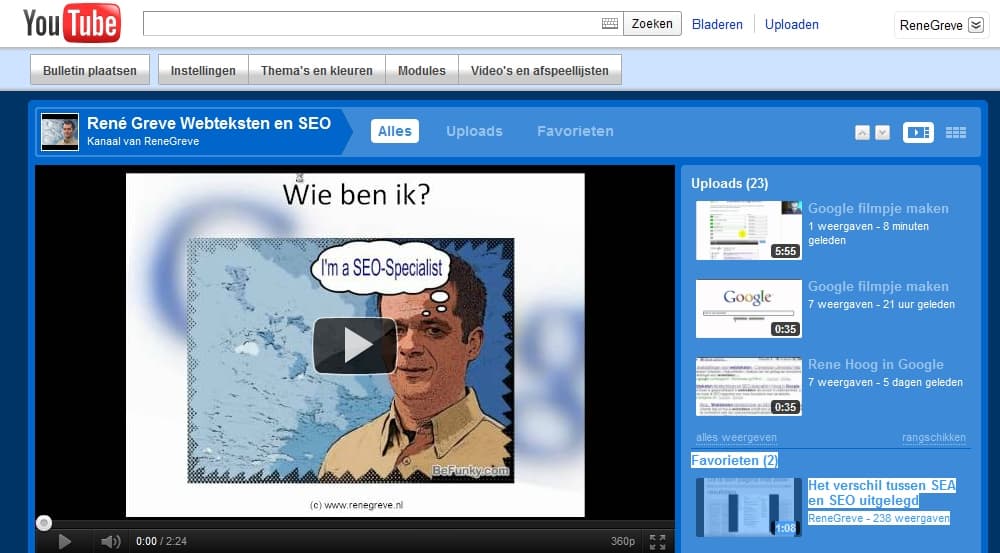Click Google filmpje maken title, 8 minuten geleden
Image resolution: width=1000 pixels, height=553 pixels.
point(878,209)
